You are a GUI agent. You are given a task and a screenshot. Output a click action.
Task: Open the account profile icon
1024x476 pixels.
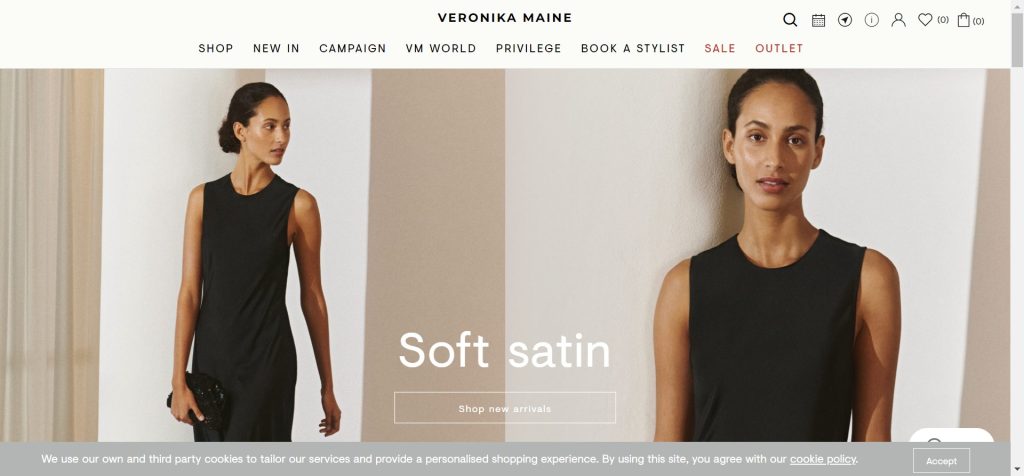pyautogui.click(x=899, y=20)
